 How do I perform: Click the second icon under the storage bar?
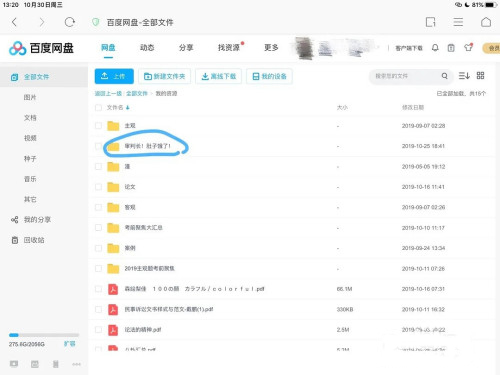coord(35,364)
